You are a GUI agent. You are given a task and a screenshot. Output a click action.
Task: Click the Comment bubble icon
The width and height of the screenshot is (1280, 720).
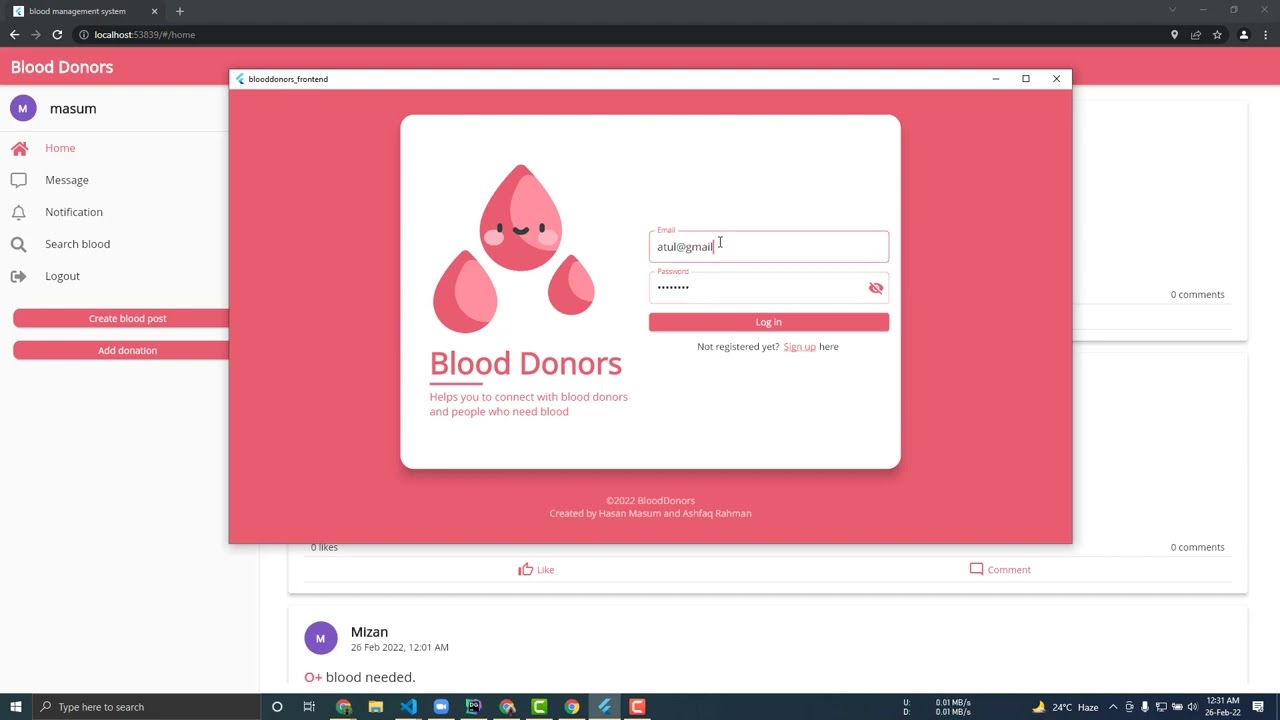(976, 569)
